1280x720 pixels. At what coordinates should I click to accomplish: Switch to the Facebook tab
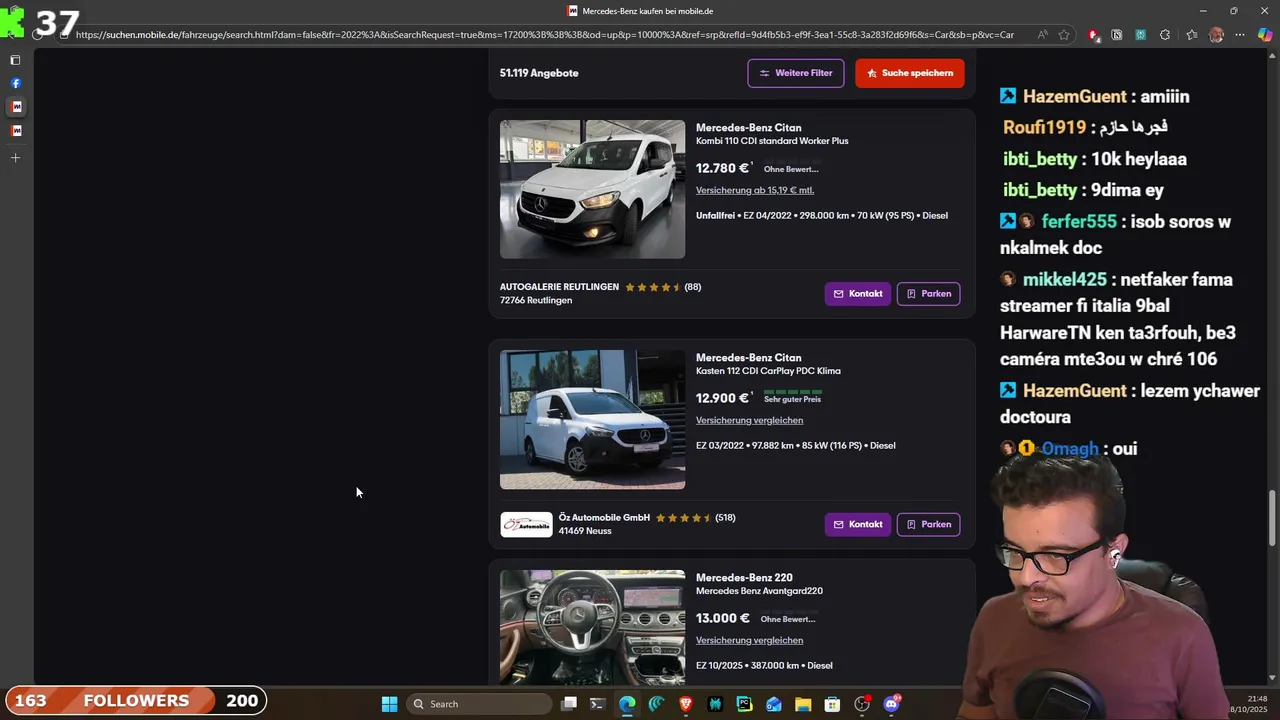[x=15, y=83]
